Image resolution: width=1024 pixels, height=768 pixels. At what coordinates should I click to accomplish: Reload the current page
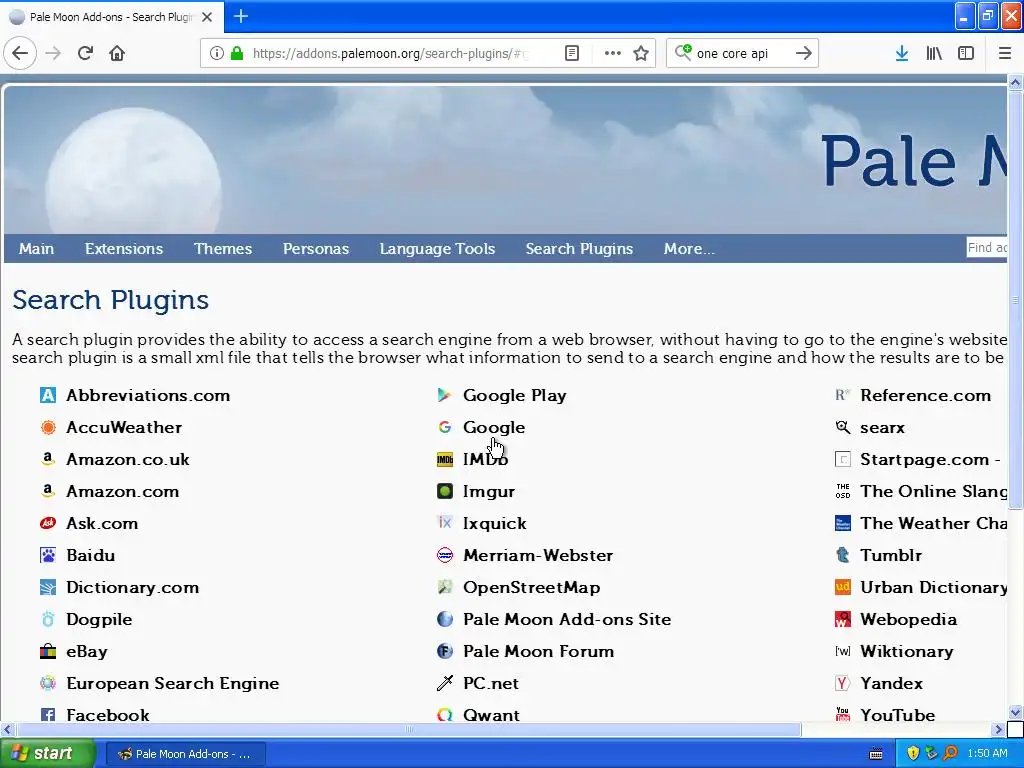85,53
